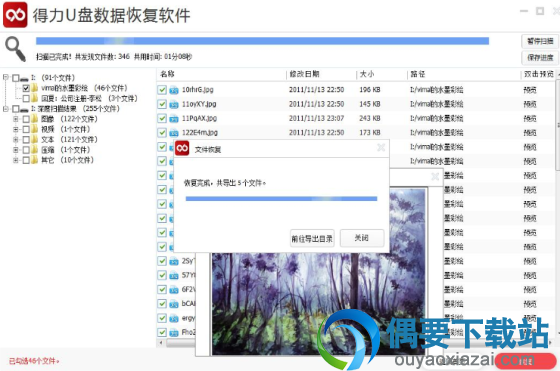Image resolution: width=560 pixels, height=371 pixels.
Task: Uncheck the vima的水墨彩绘 folder checkbox
Action: 26,88
